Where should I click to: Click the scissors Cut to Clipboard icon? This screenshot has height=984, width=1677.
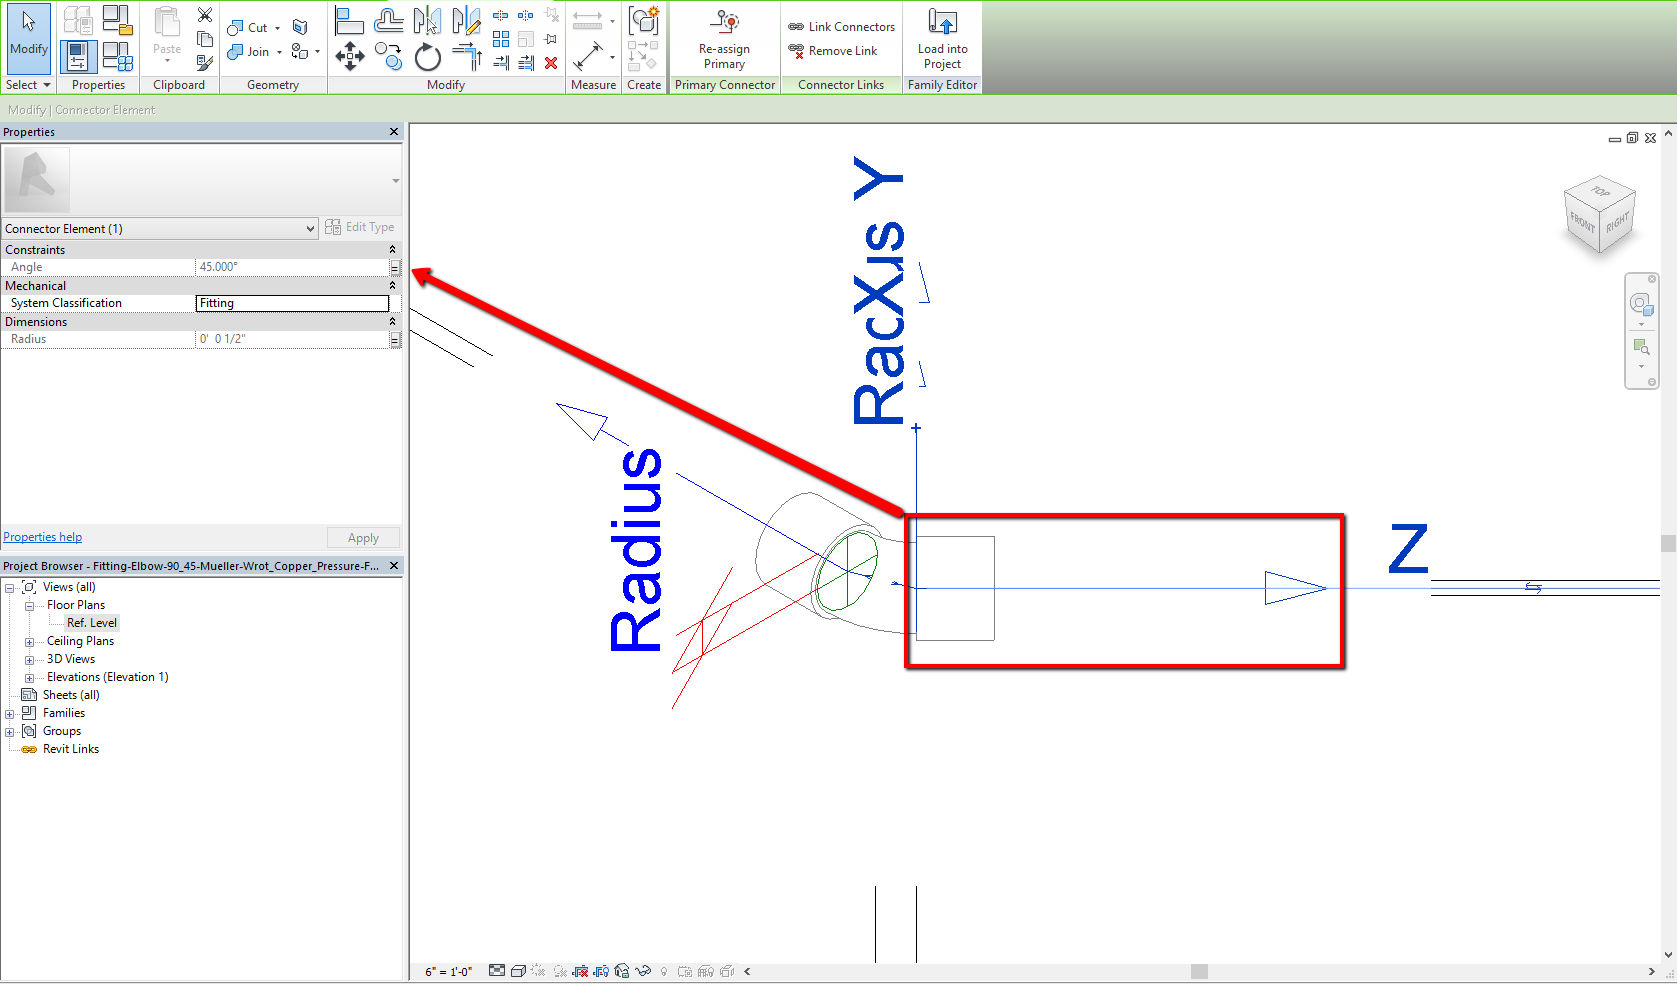click(205, 15)
